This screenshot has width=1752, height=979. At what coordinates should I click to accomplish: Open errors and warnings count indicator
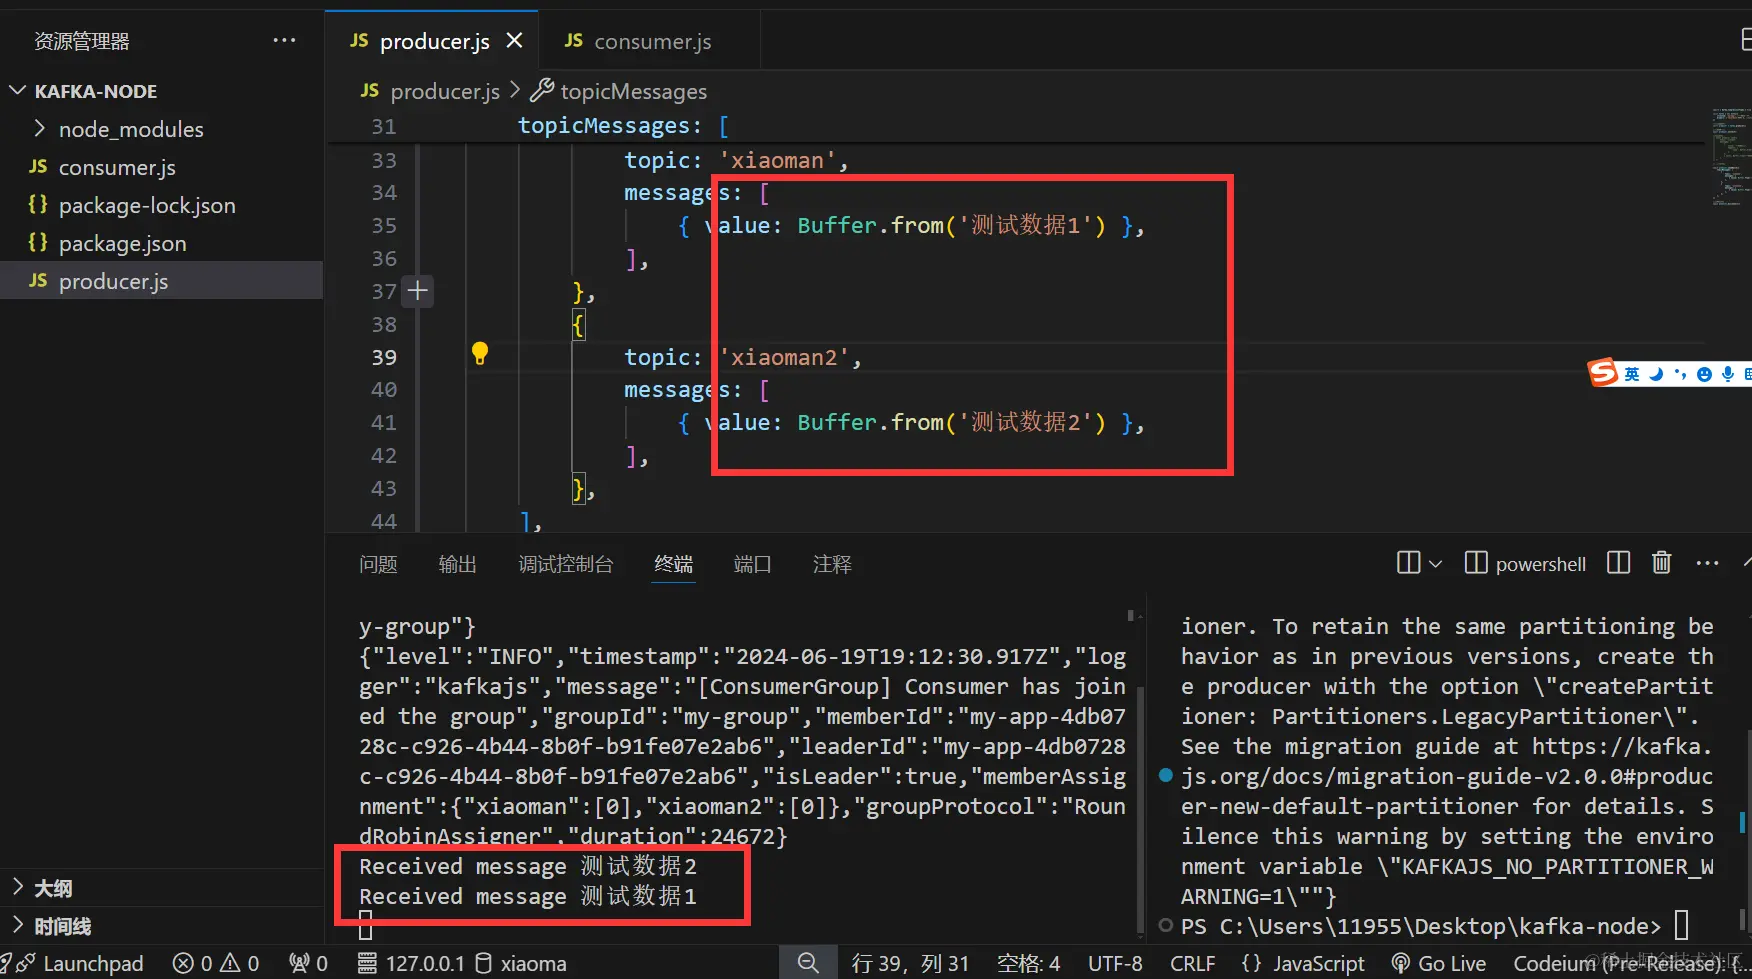(215, 963)
